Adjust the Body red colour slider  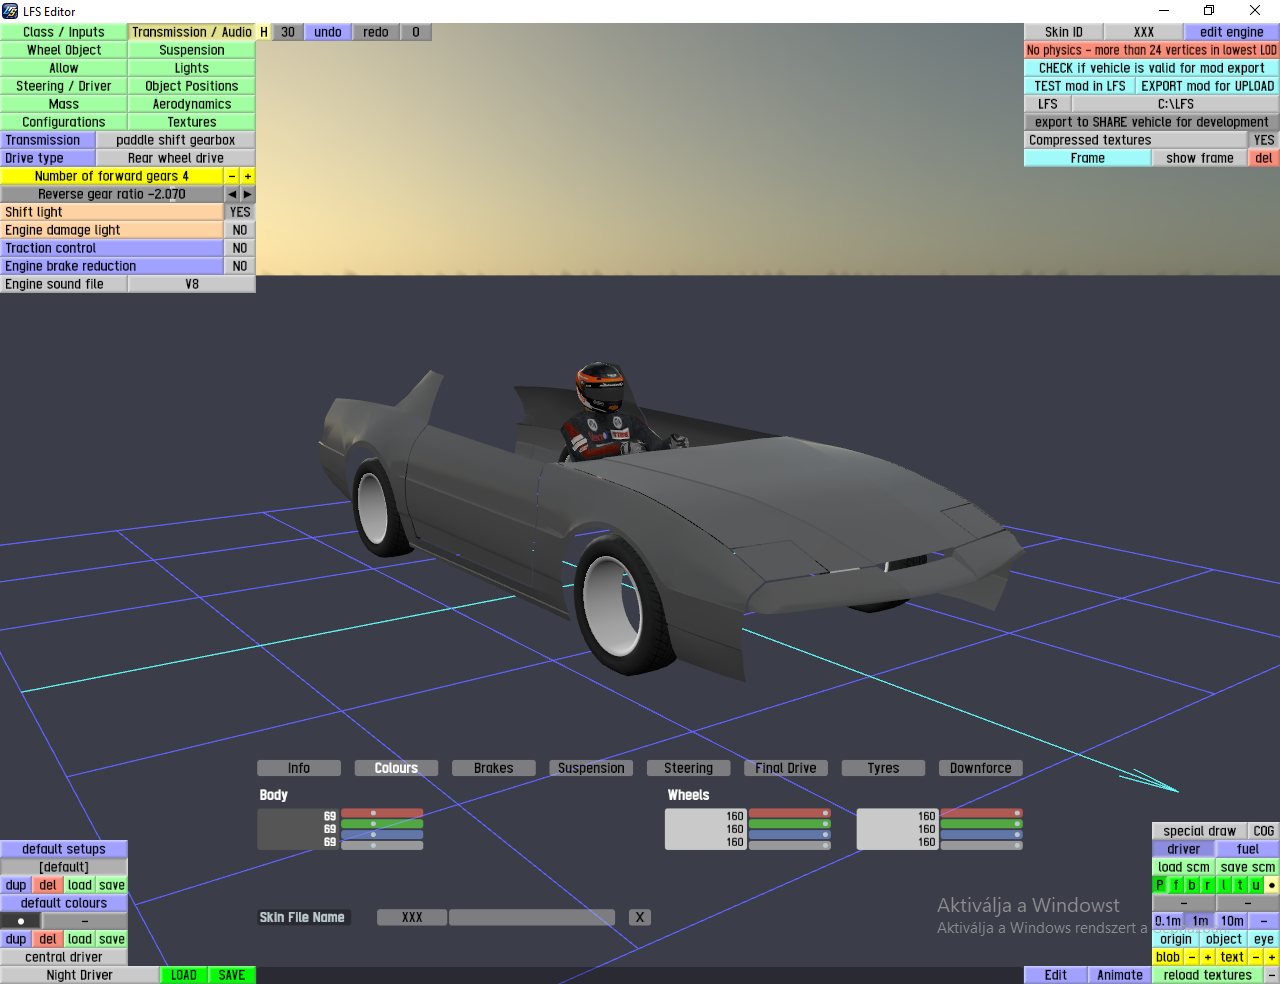tap(382, 813)
